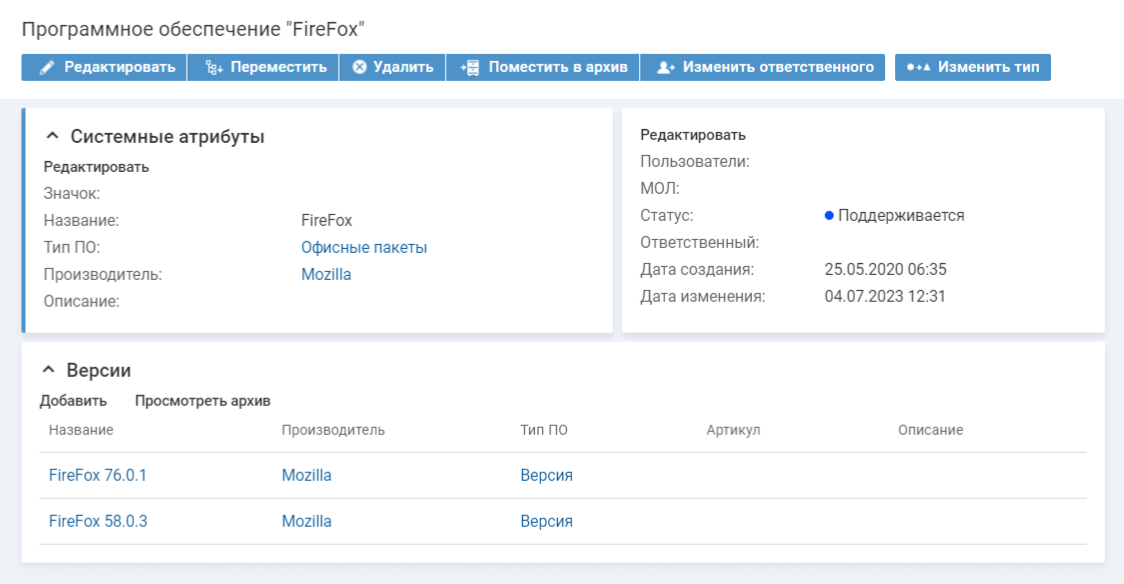Click the Статус: label
This screenshot has height=584, width=1124.
tap(667, 216)
